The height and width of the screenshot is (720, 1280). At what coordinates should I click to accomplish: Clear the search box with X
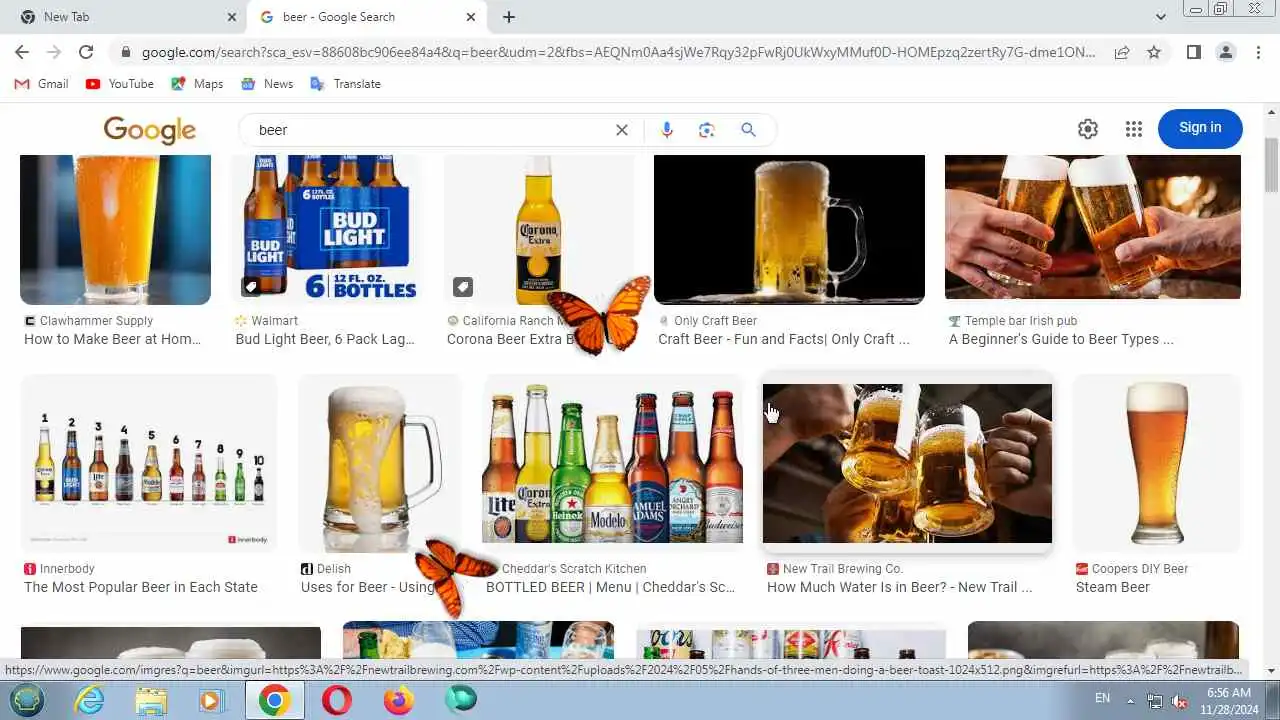(x=622, y=130)
